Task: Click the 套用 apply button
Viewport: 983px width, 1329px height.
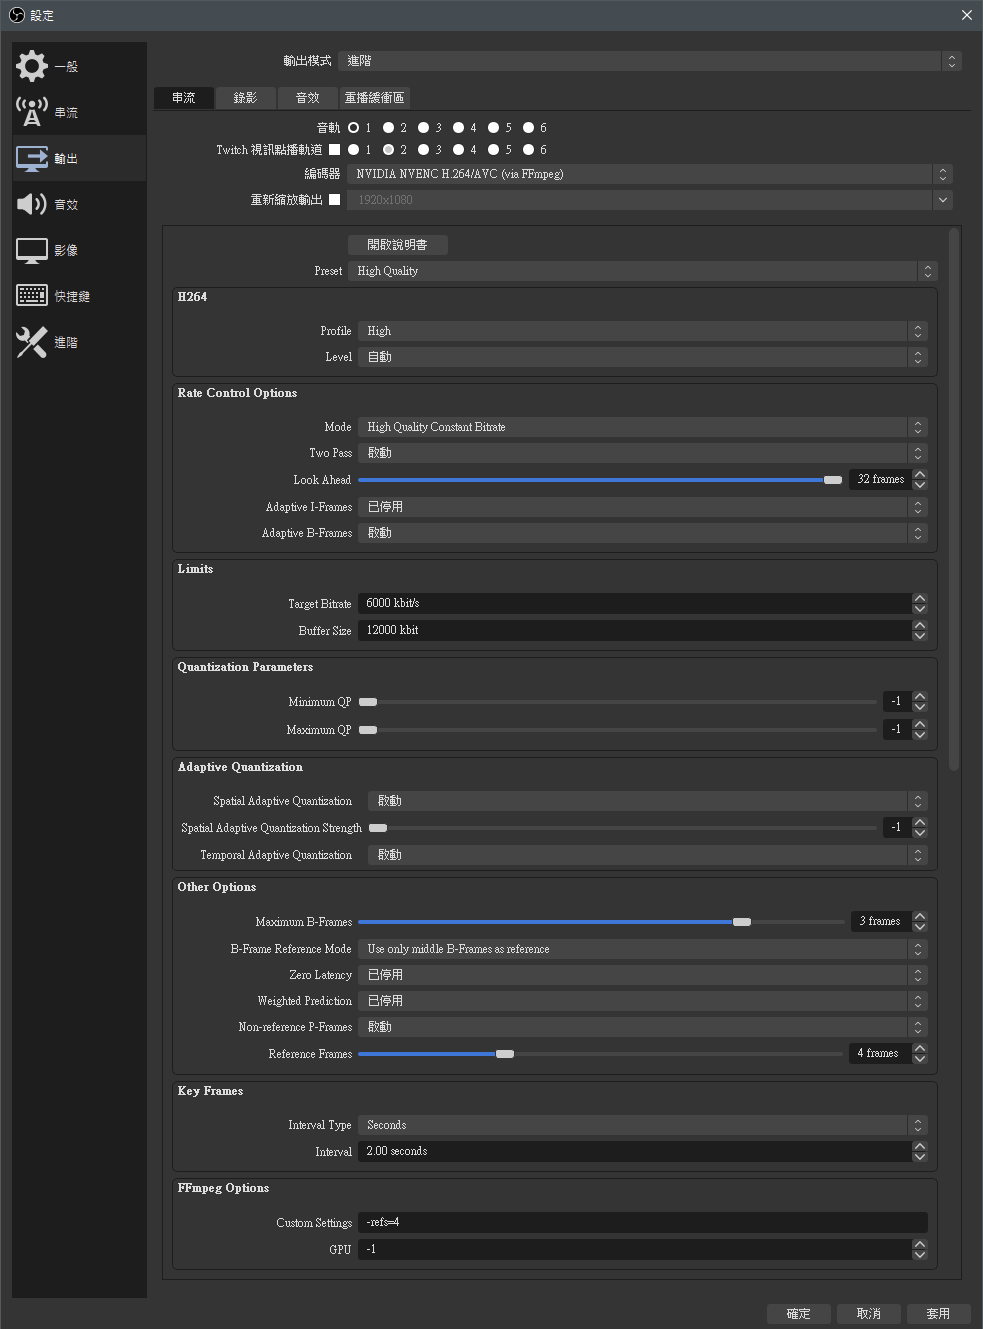Action: (x=938, y=1314)
